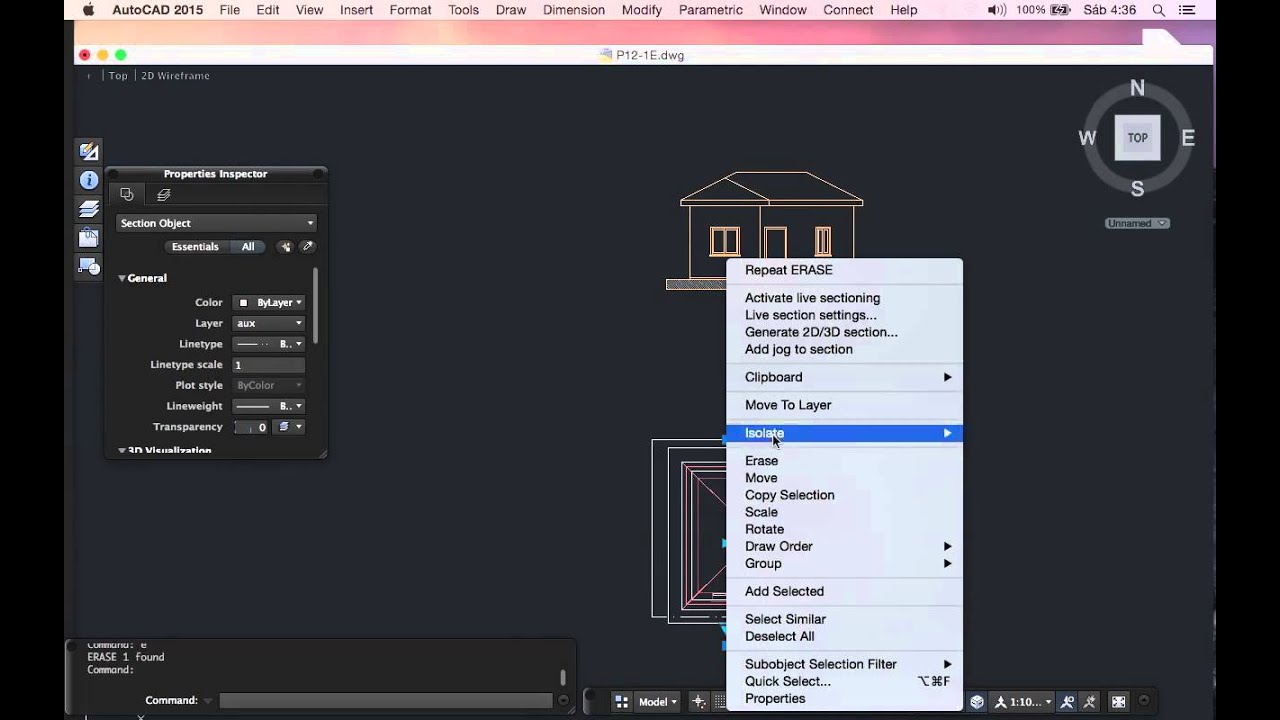Expand the 3D Visualization section
This screenshot has height=720, width=1280.
pos(165,451)
